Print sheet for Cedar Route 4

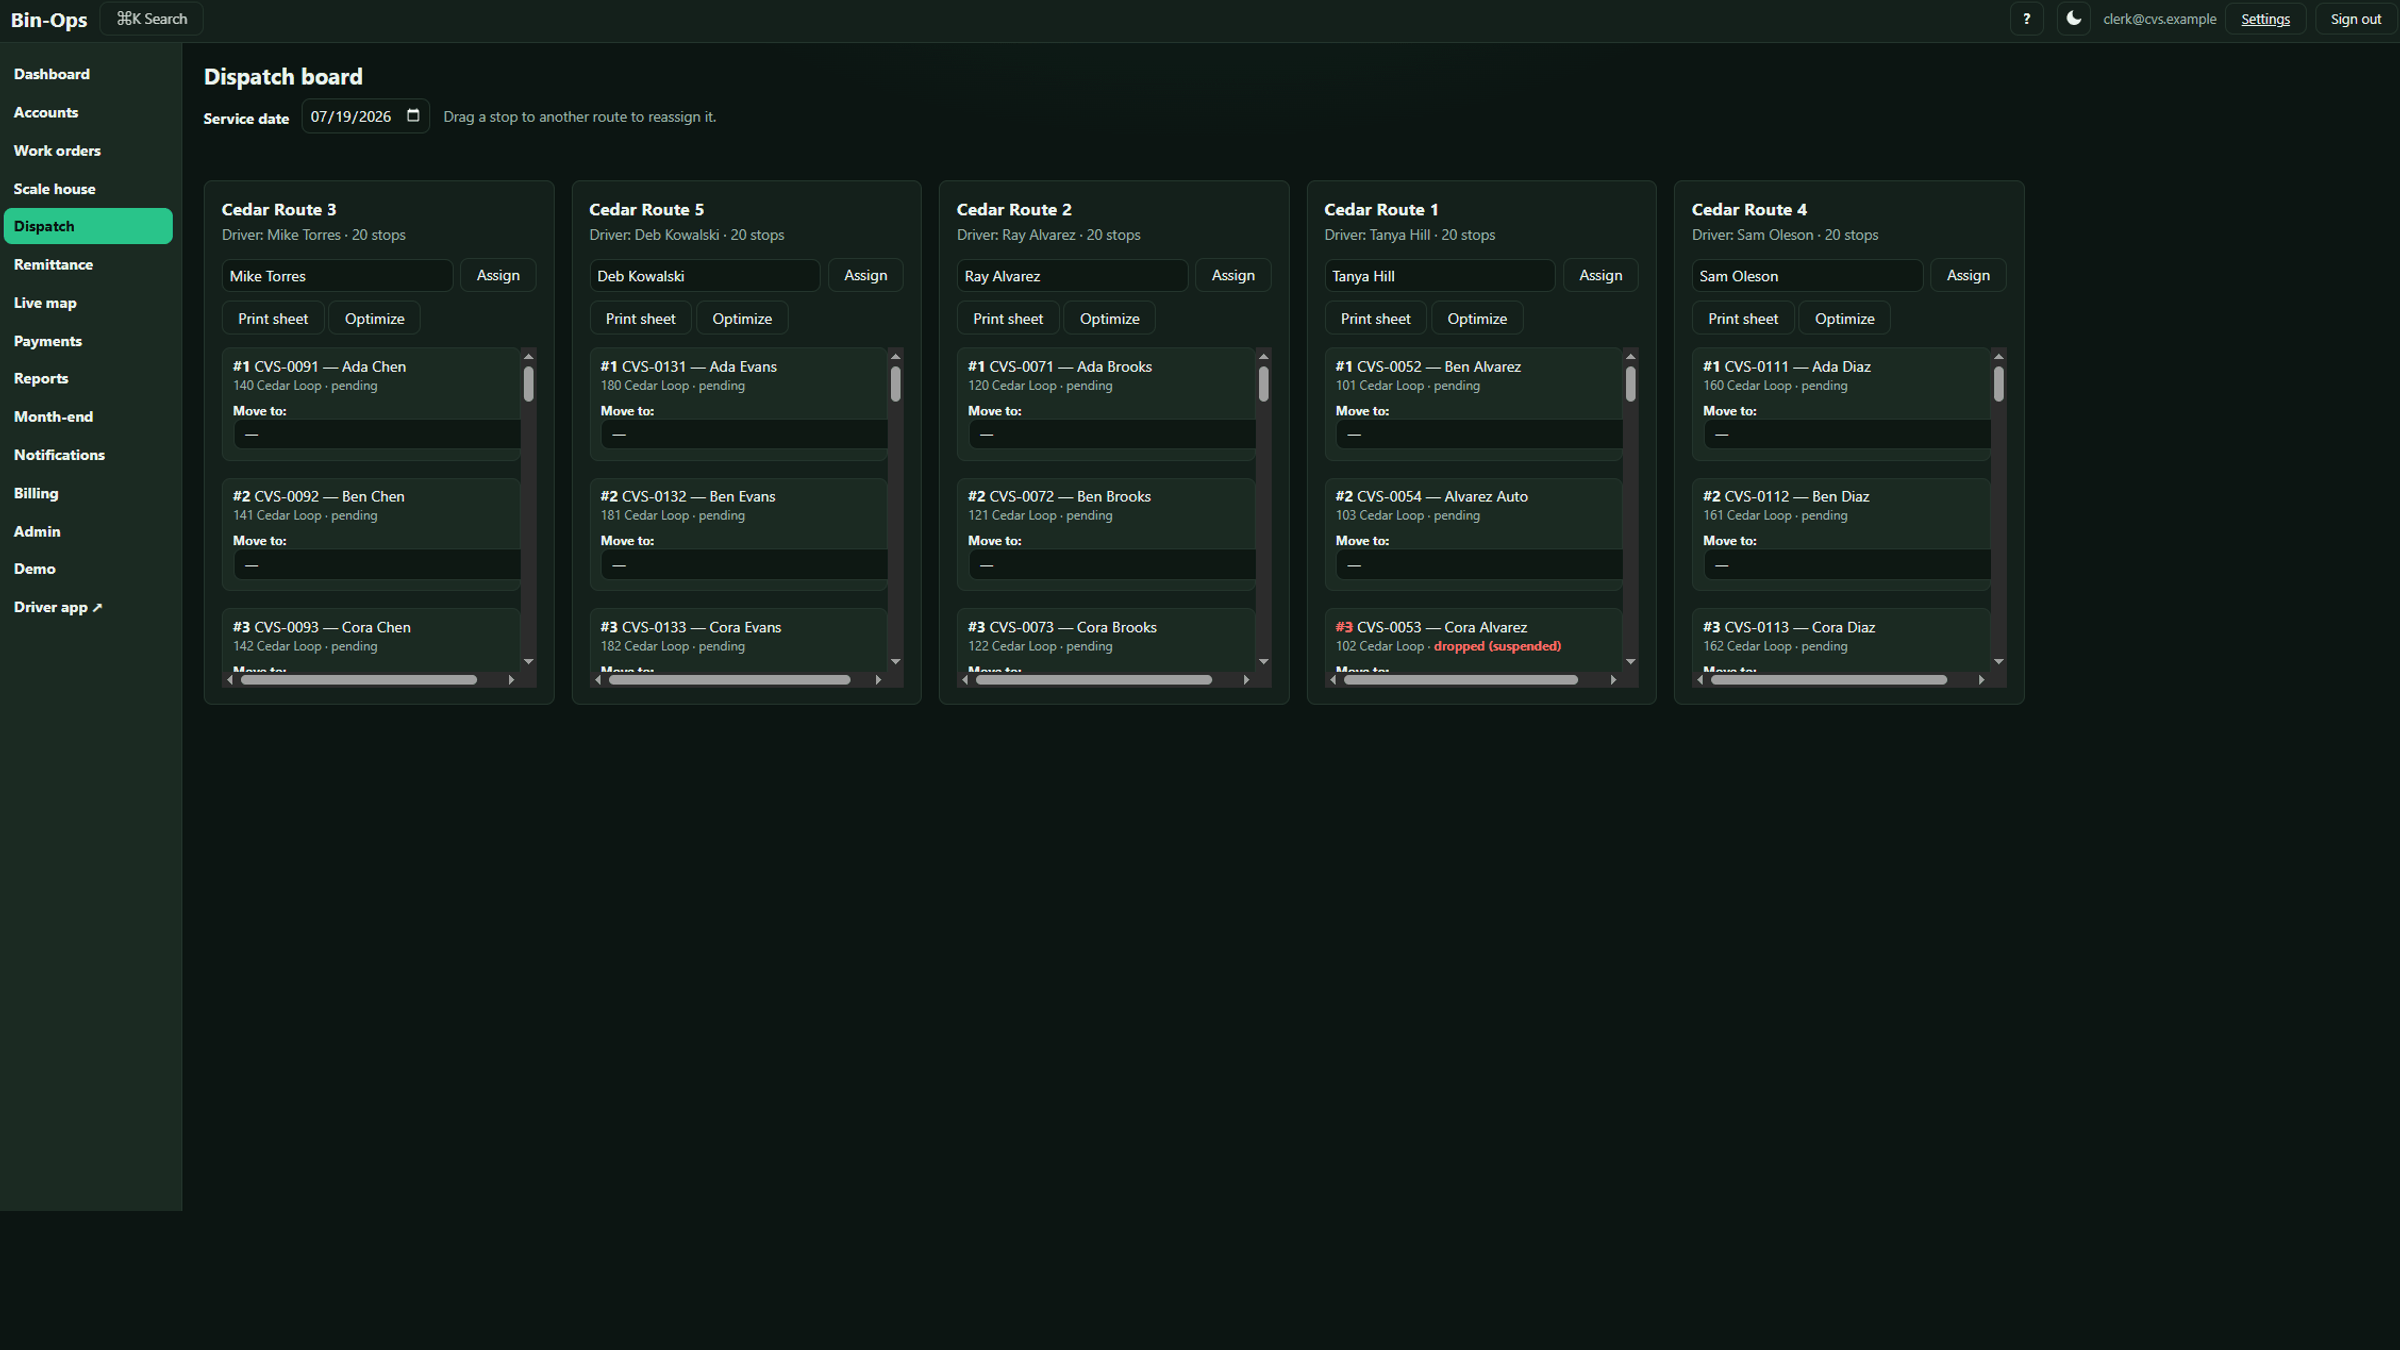pyautogui.click(x=1743, y=318)
